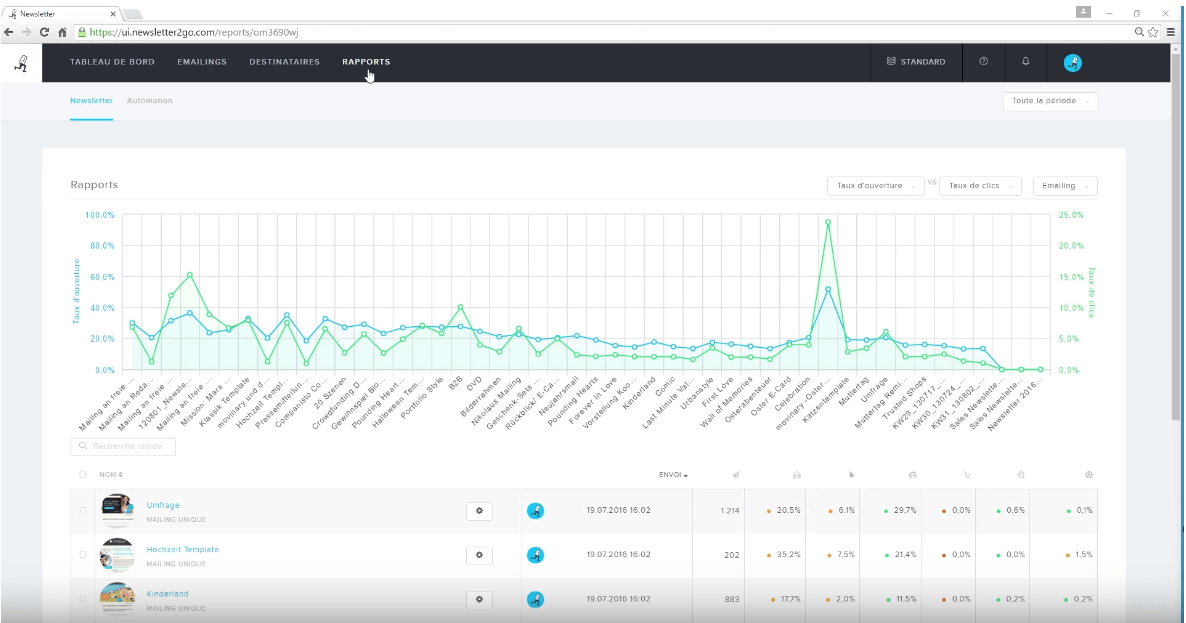Bookmark this page with the star icon
Viewport: 1186px width, 623px height.
[x=1153, y=32]
